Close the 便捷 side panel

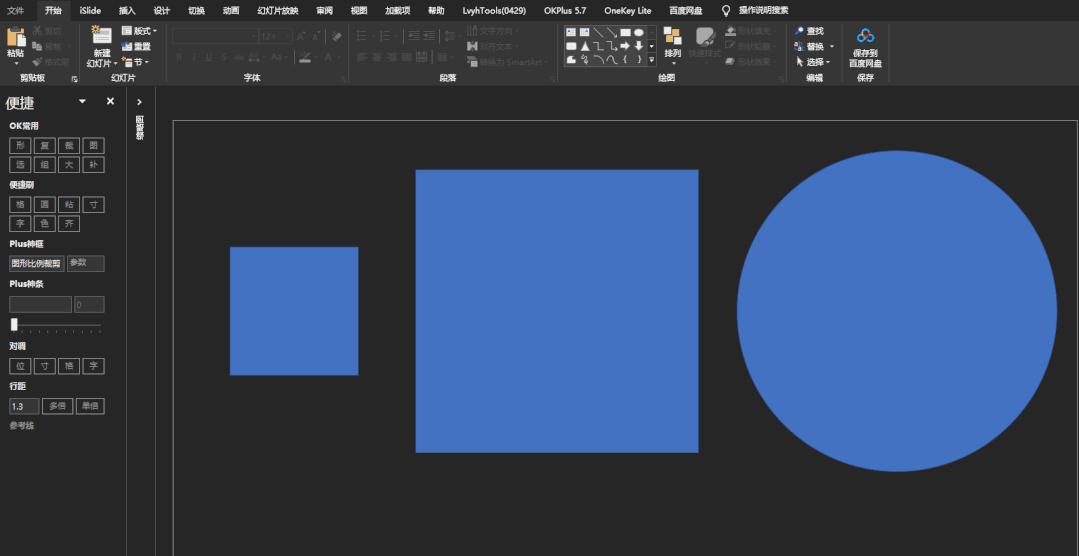[110, 101]
